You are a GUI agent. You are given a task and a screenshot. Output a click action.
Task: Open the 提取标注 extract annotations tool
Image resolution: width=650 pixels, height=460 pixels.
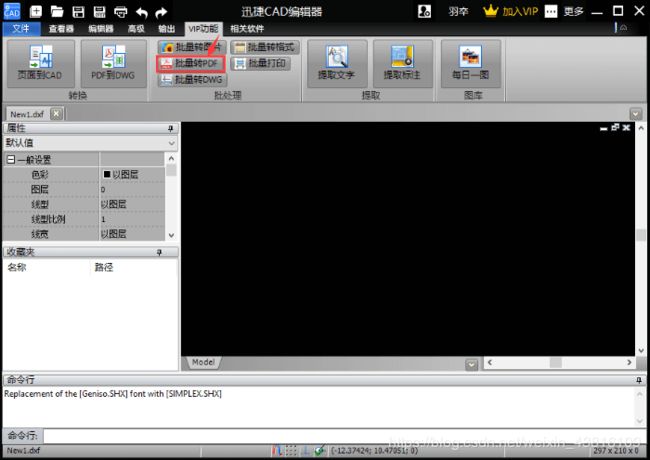[x=403, y=63]
